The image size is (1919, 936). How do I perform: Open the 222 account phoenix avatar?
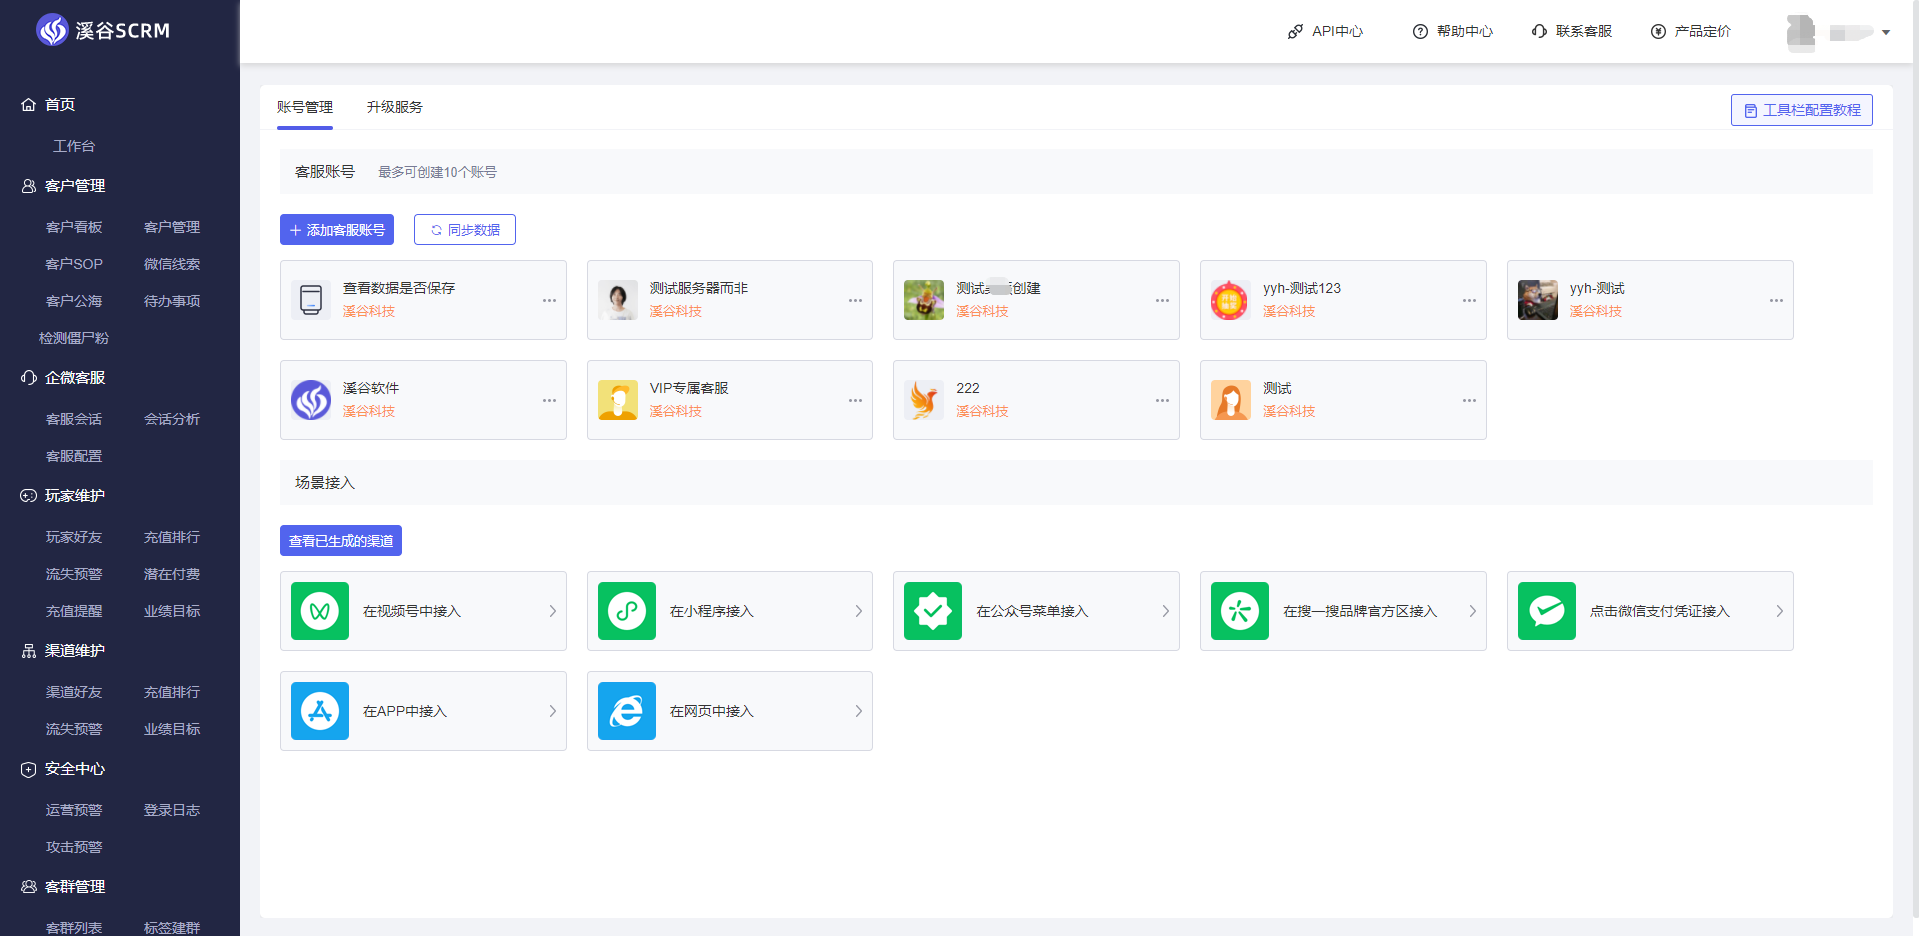click(x=924, y=400)
